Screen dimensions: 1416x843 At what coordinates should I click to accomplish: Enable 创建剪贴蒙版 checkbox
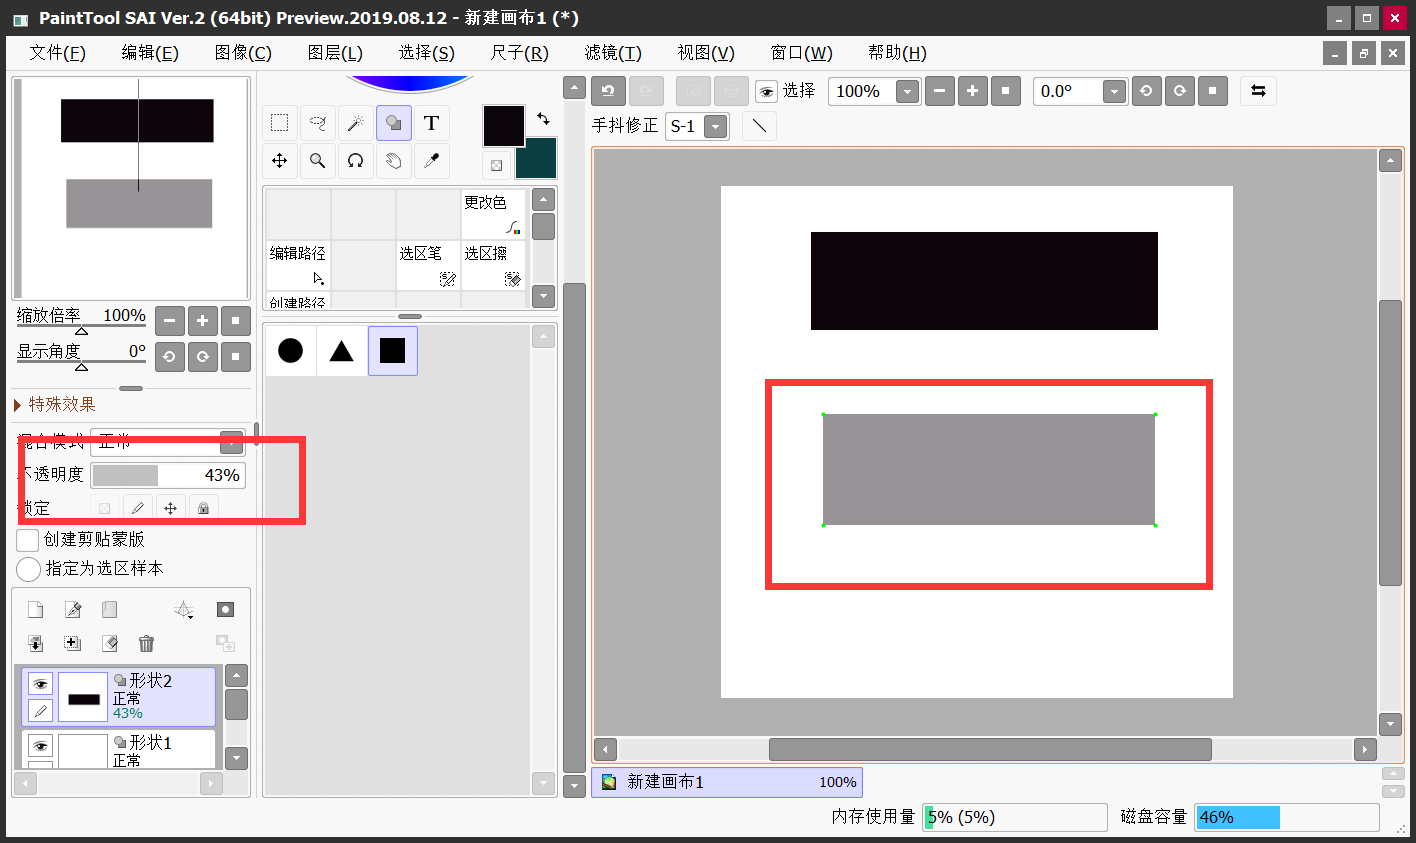(x=28, y=540)
